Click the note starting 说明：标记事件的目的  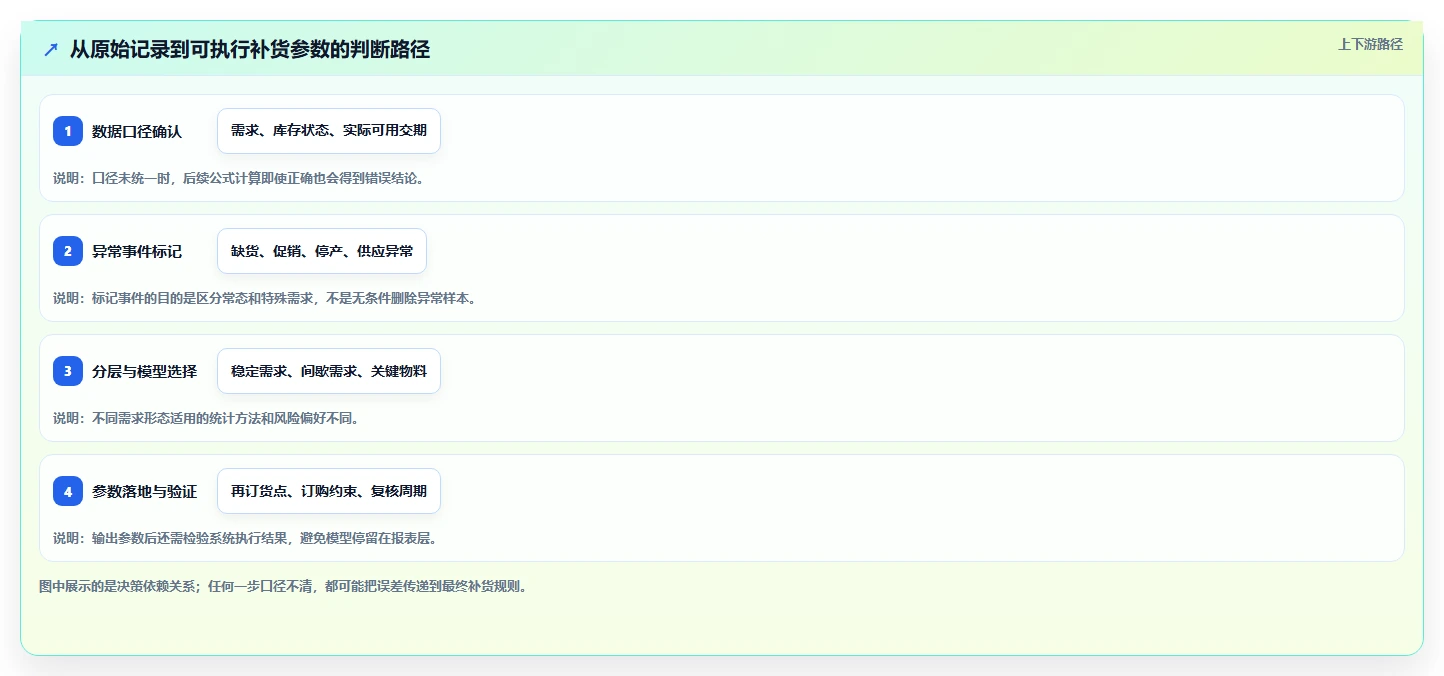264,298
